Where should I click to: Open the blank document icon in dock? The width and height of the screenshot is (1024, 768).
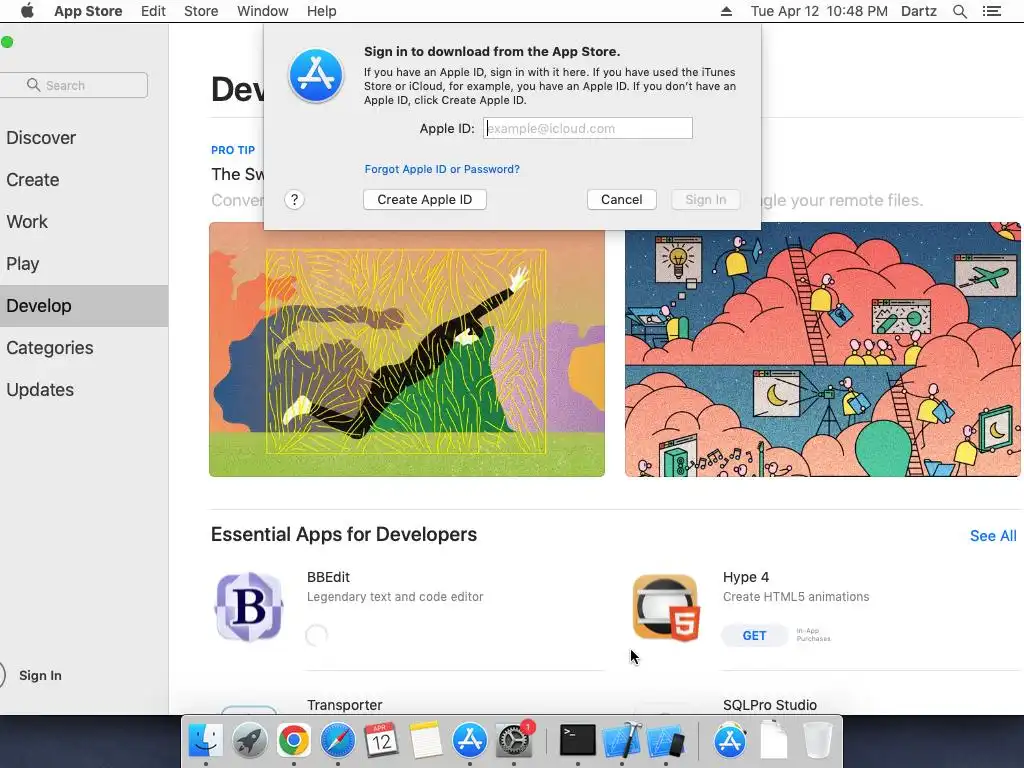pos(774,741)
